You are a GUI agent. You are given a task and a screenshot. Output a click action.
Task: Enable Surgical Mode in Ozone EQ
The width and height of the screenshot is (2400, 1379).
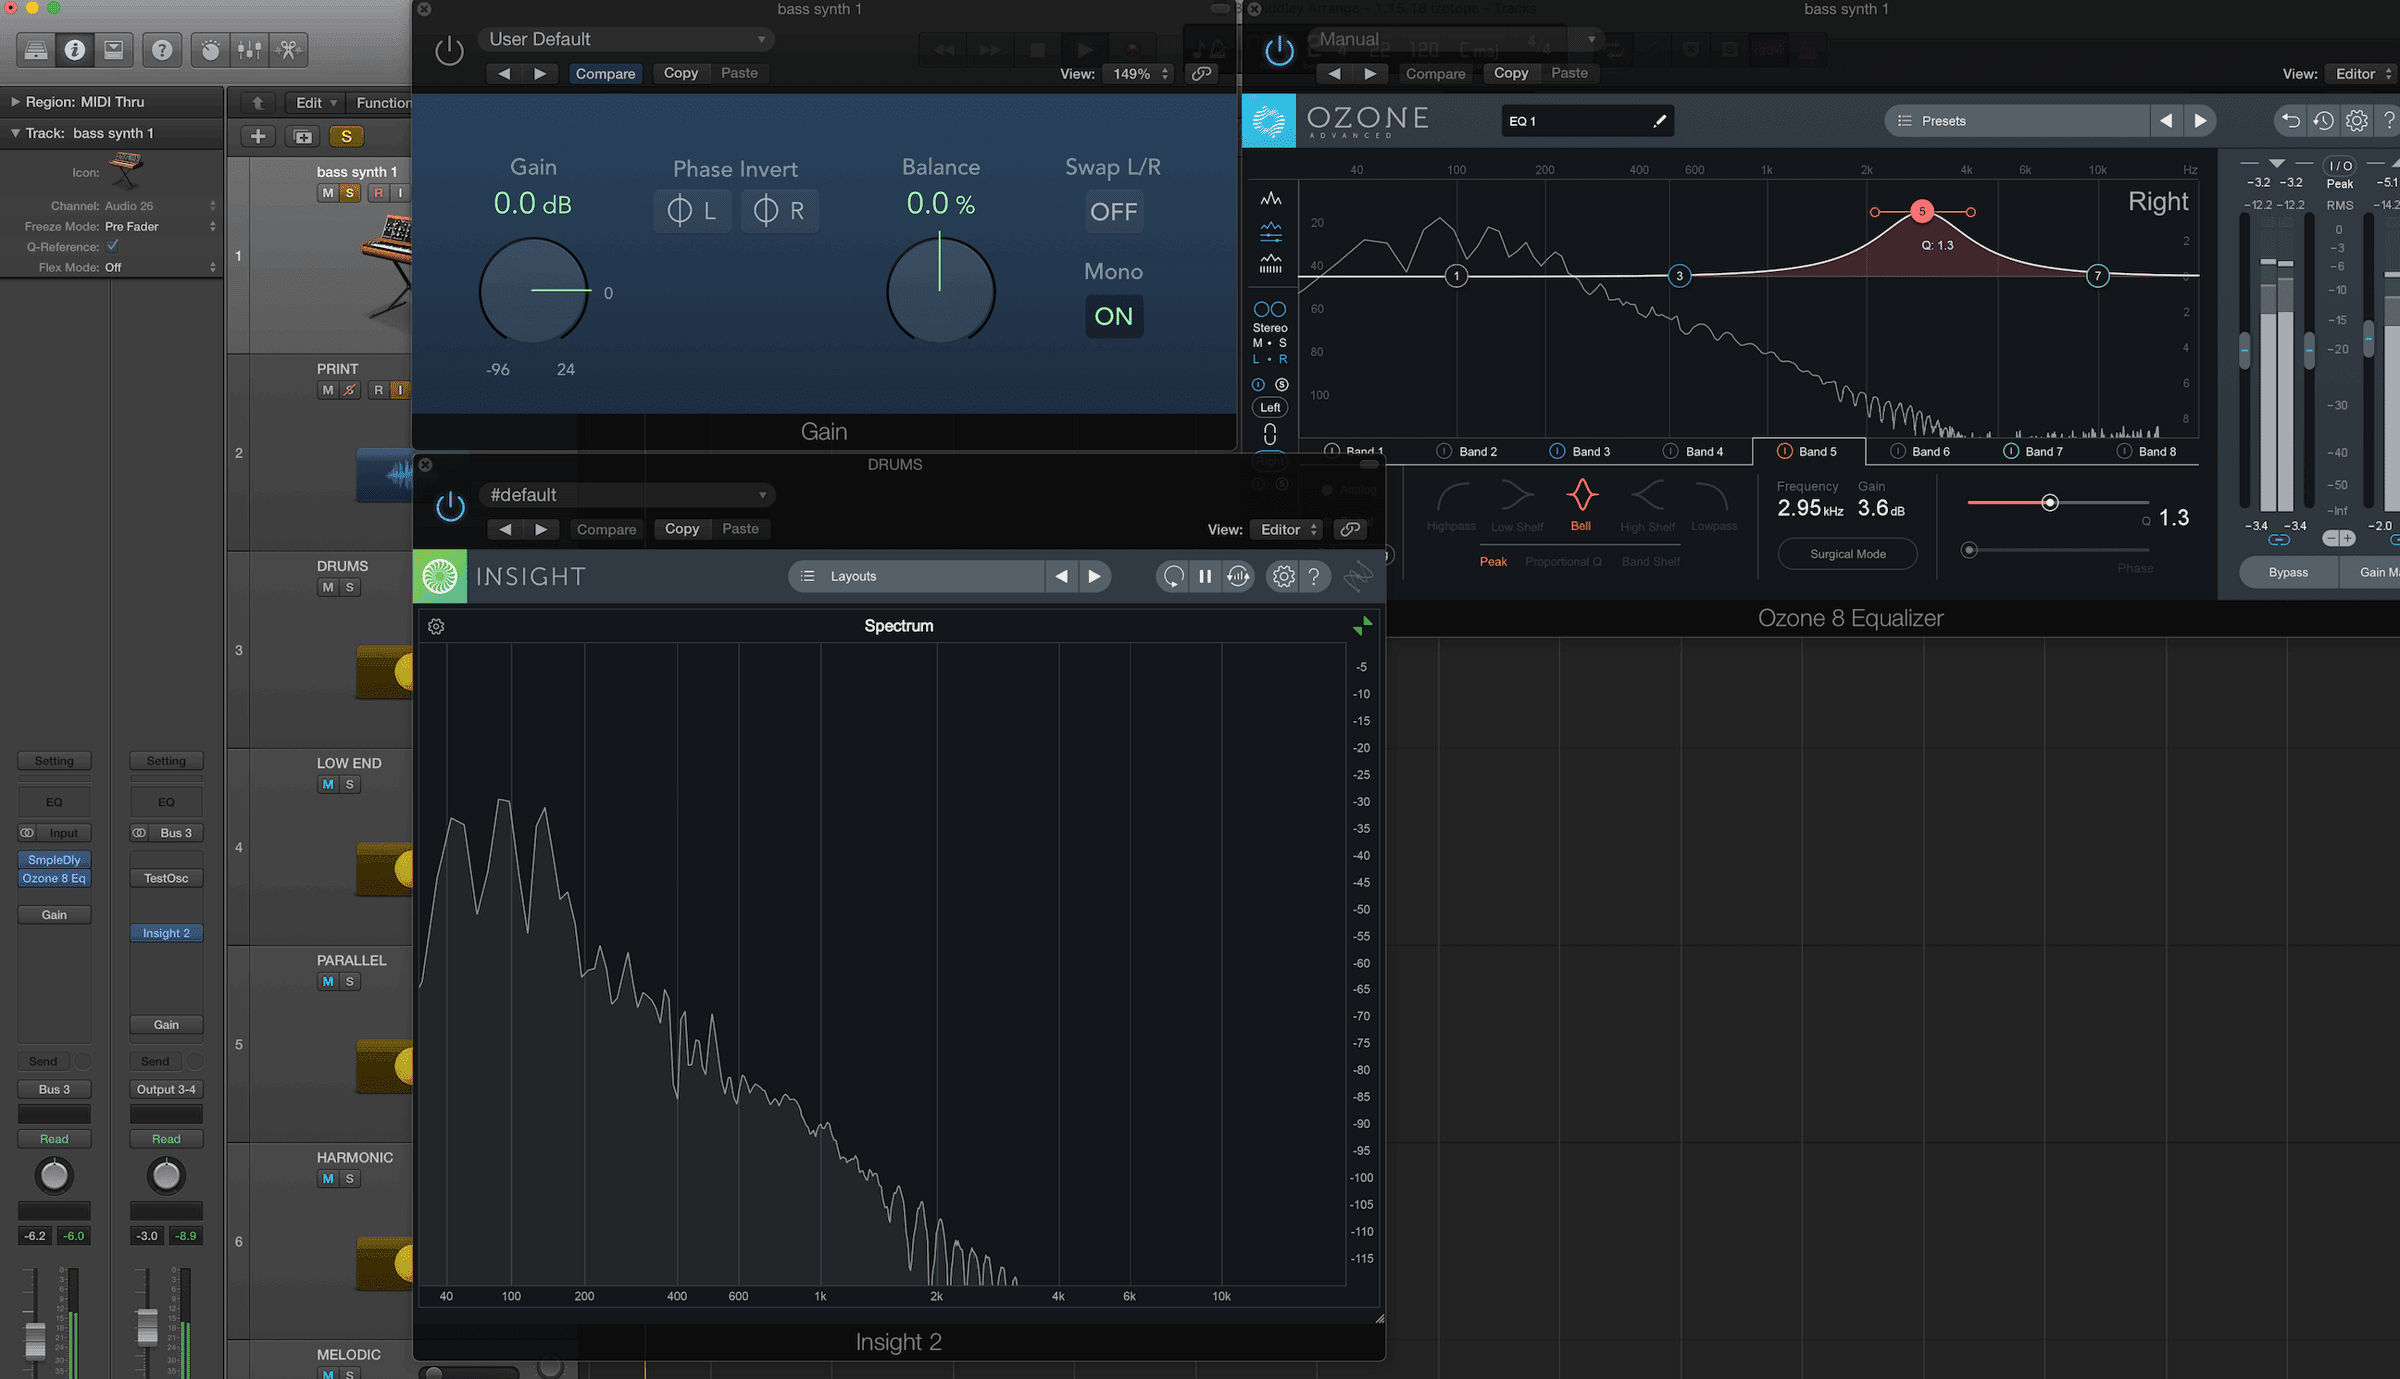coord(1847,554)
